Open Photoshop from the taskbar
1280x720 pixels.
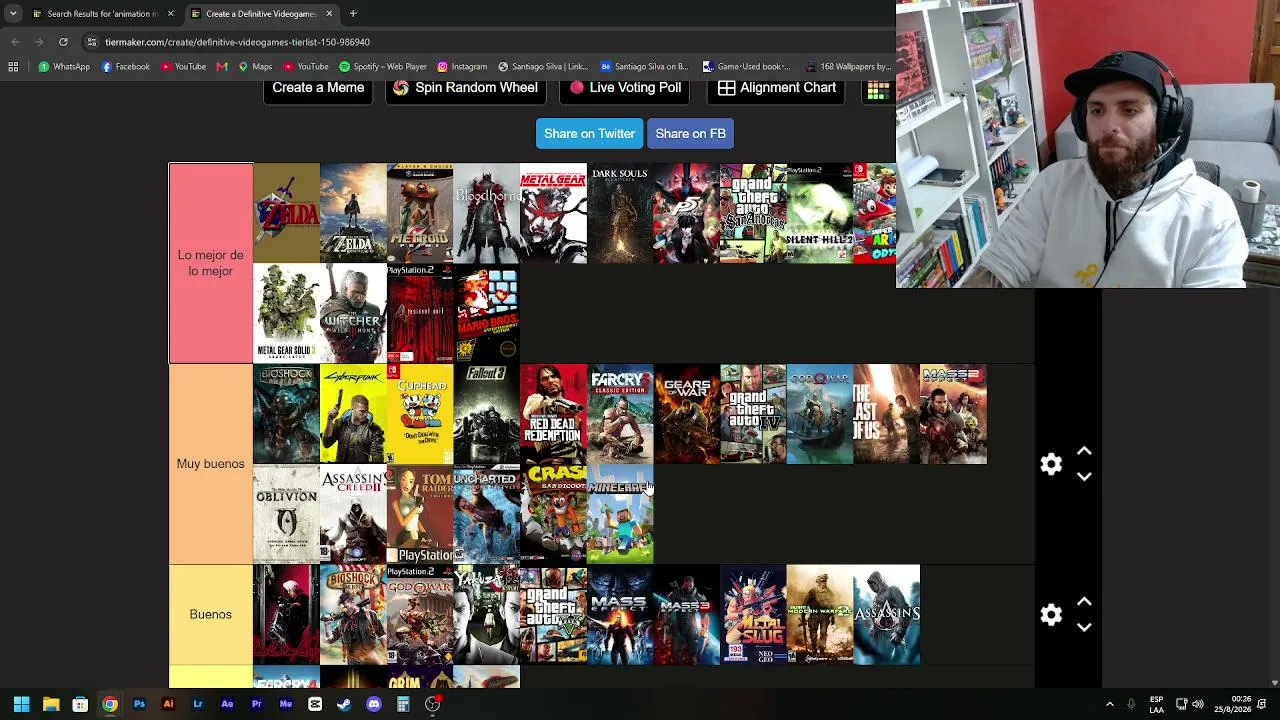click(139, 705)
